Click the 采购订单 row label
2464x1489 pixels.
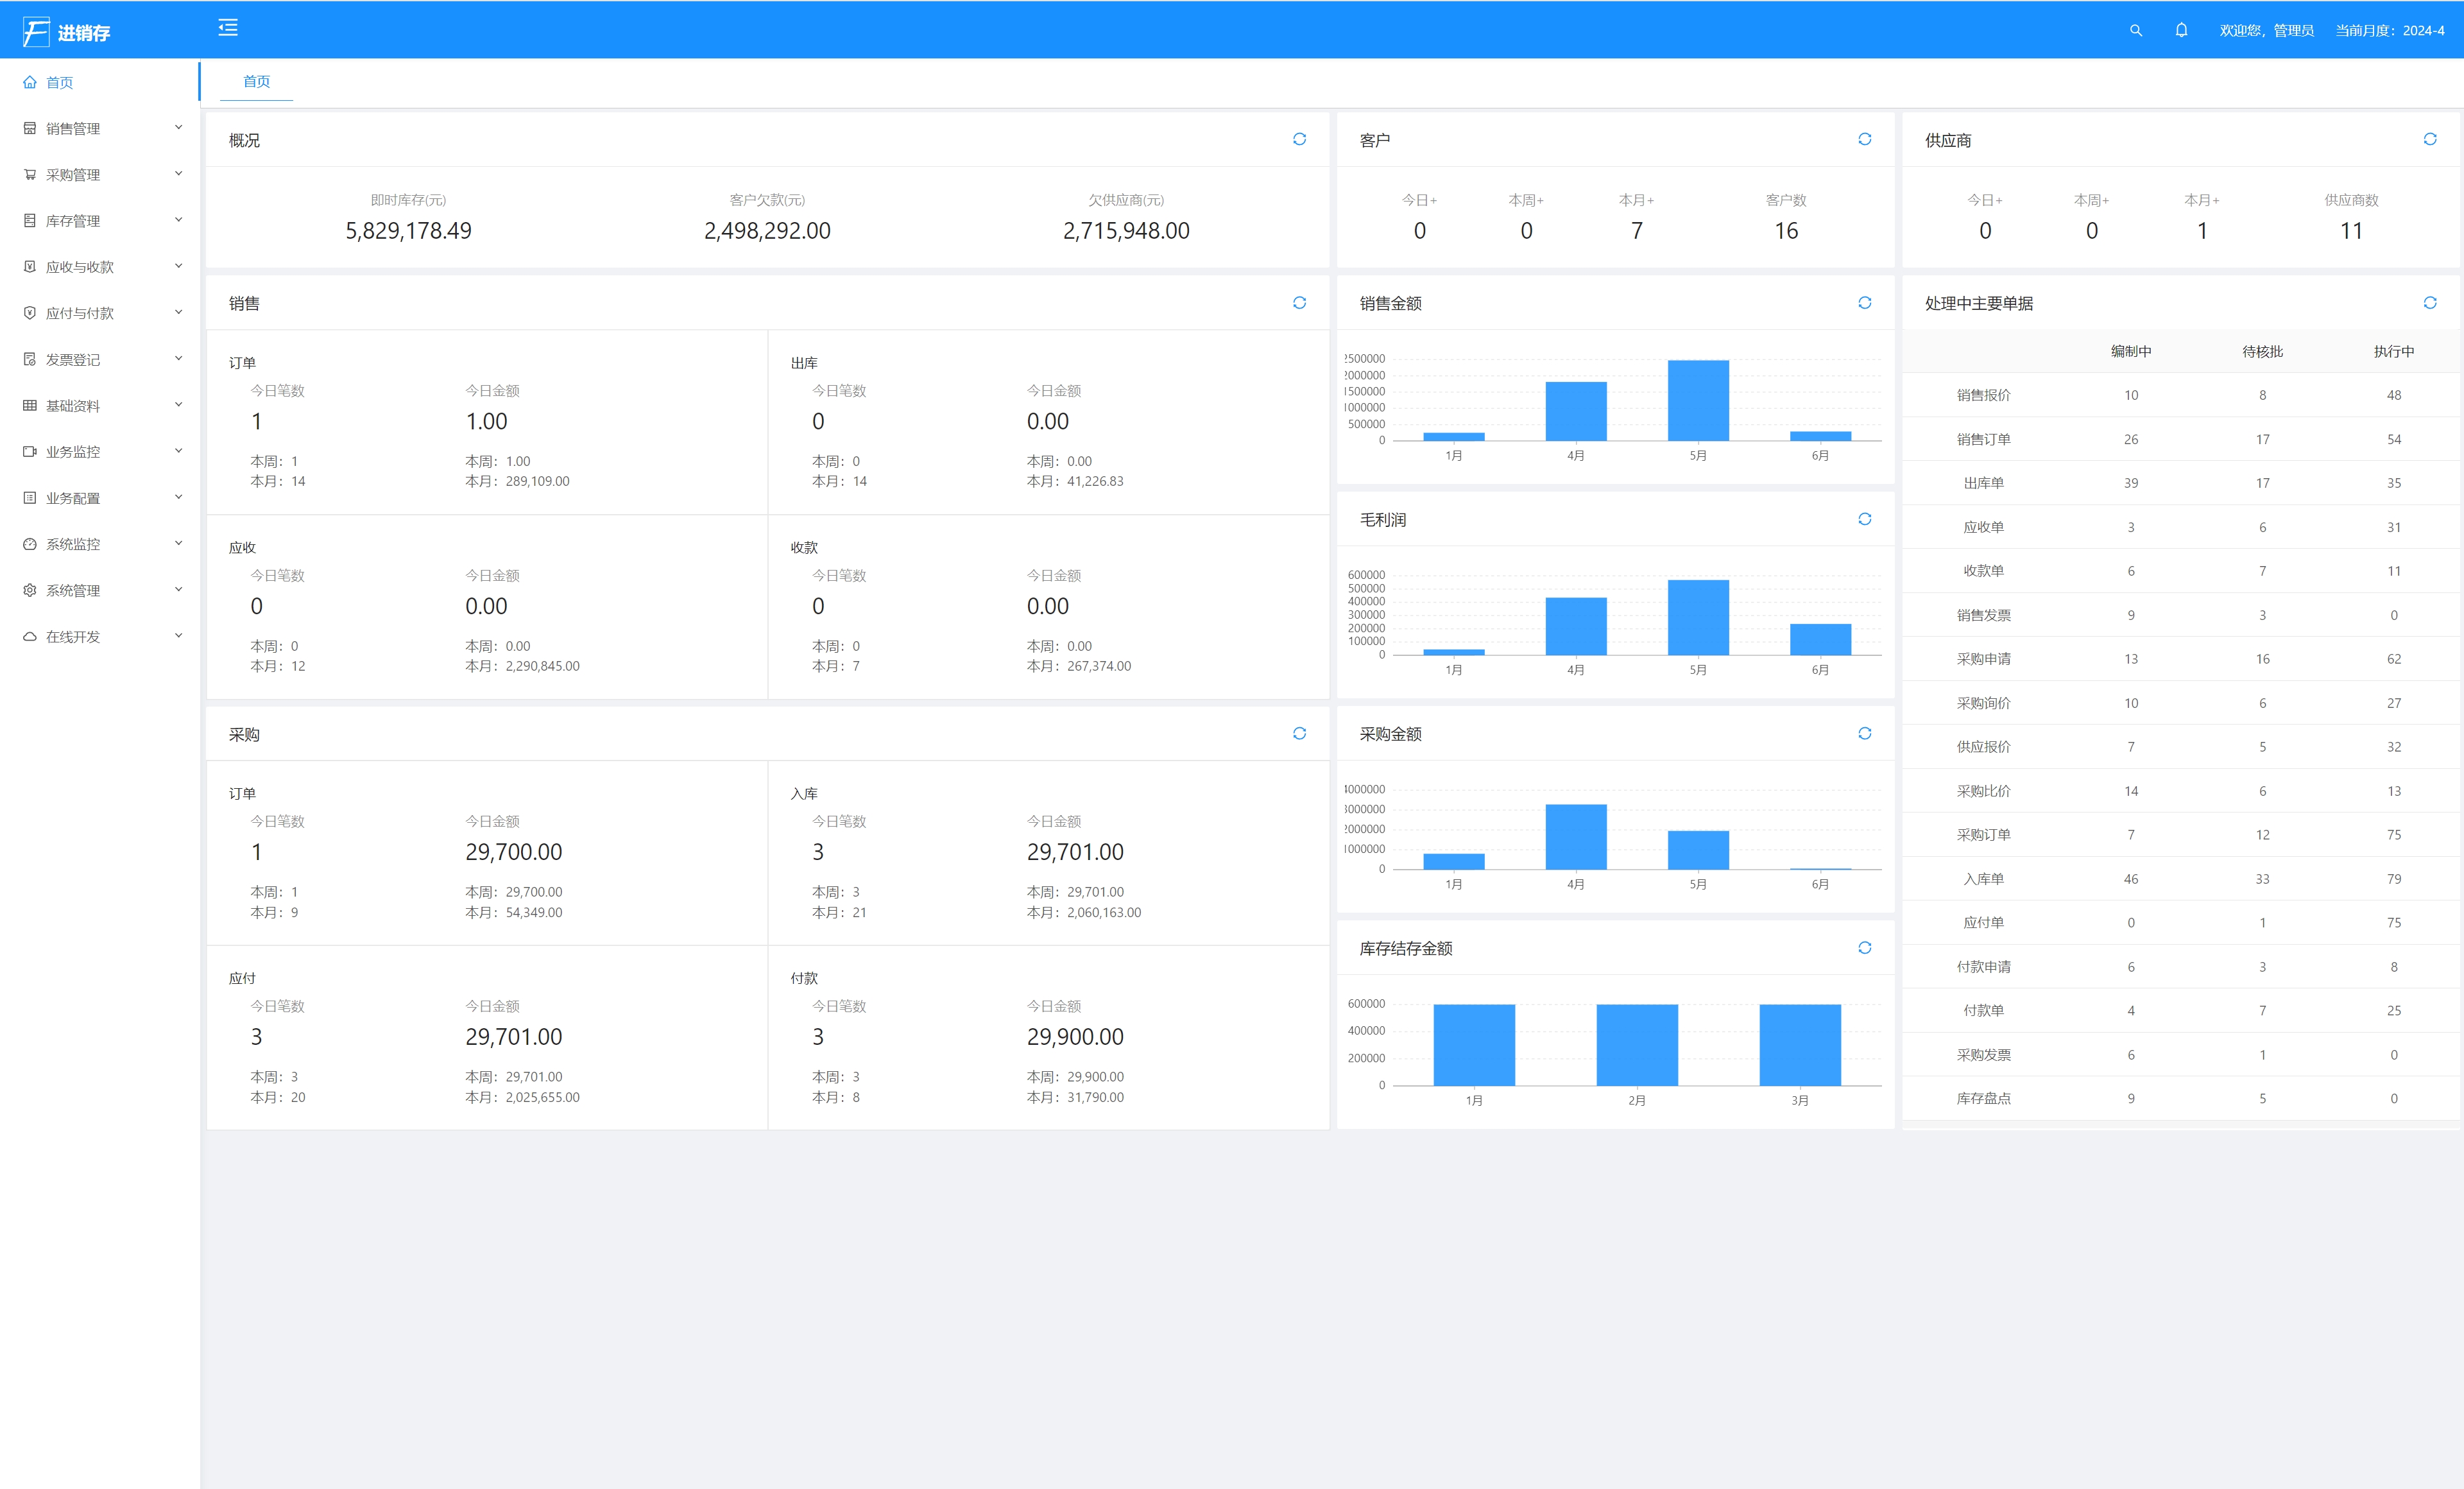pyautogui.click(x=1983, y=834)
